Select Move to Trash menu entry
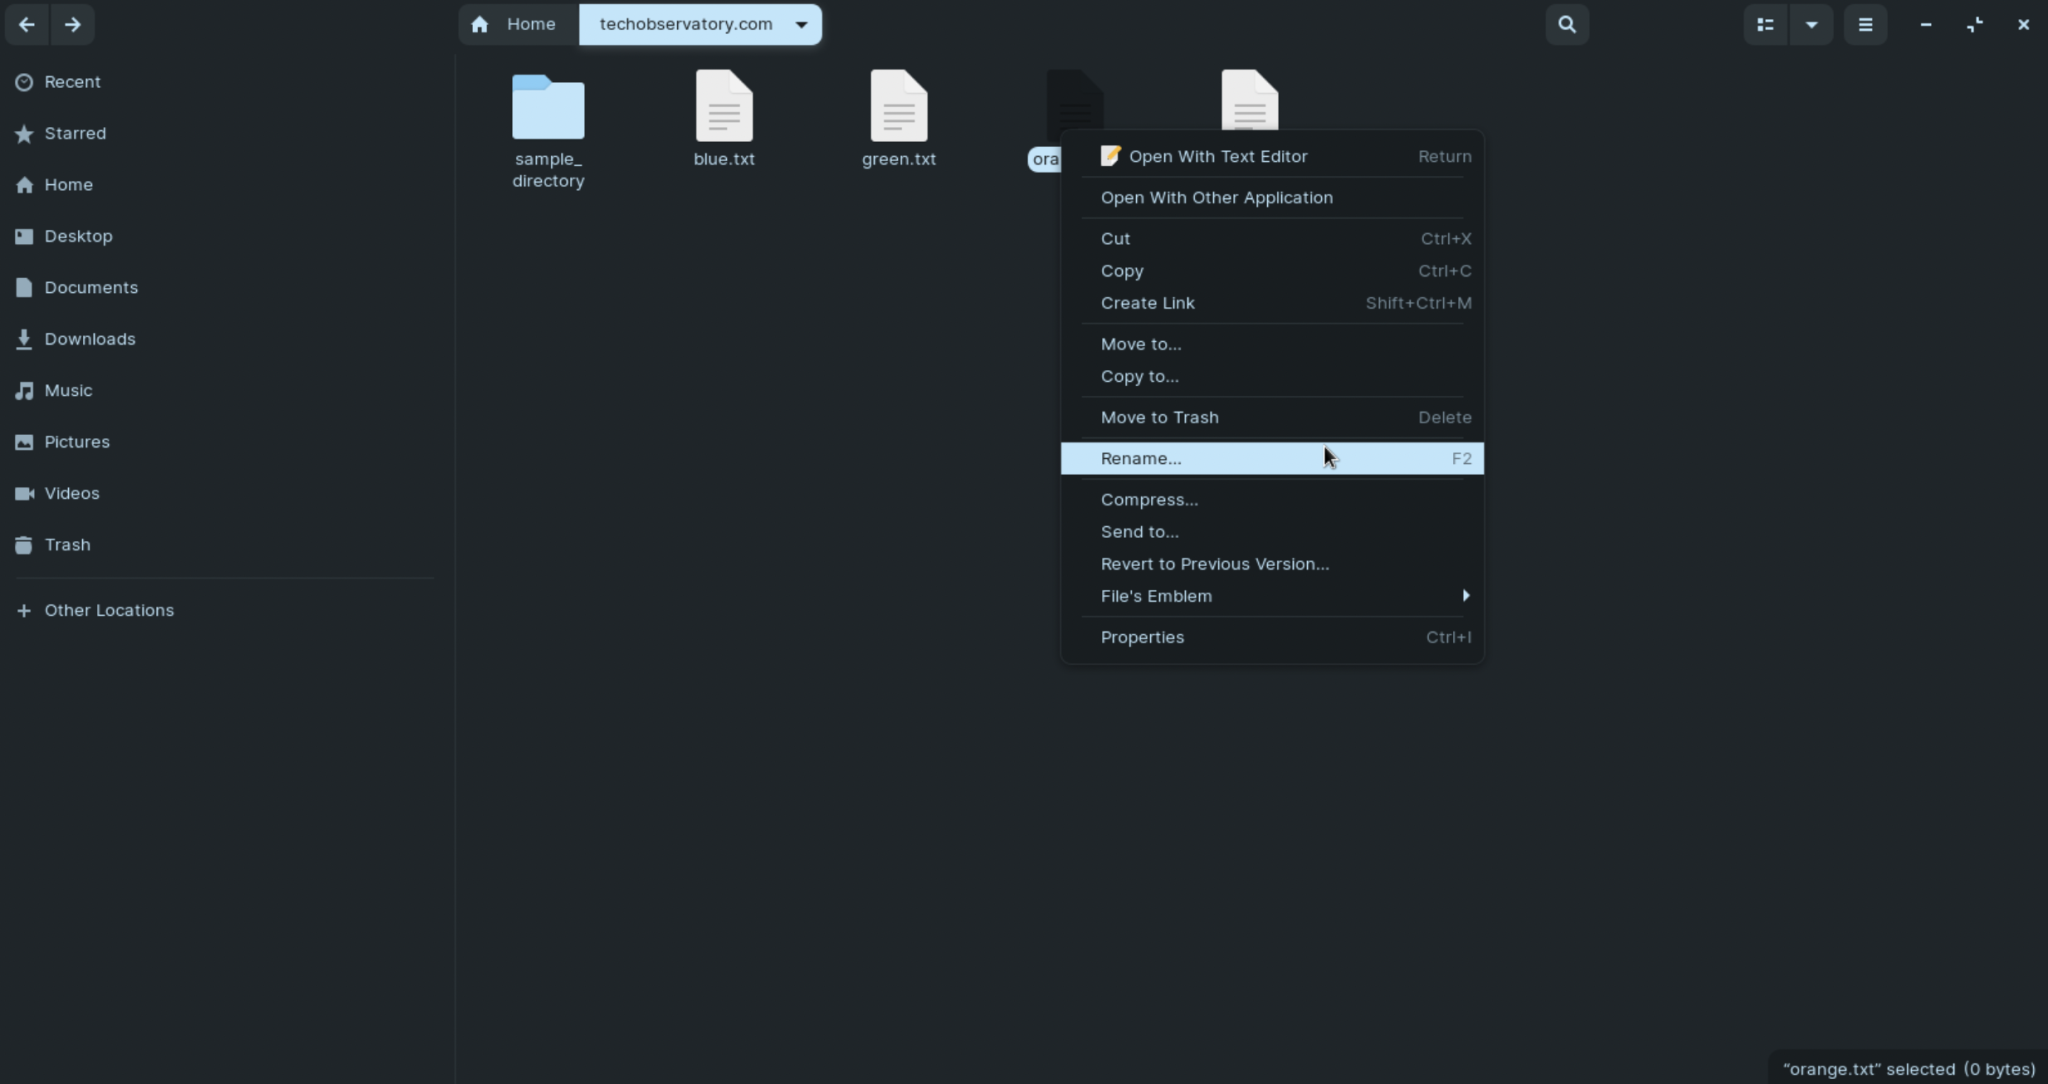Viewport: 2048px width, 1084px height. coord(1159,417)
